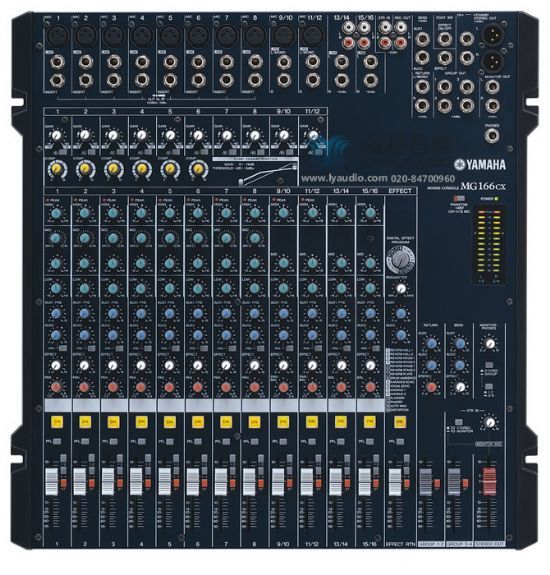Image resolution: width=550 pixels, height=575 pixels.
Task: Open the www.lyaudio.com watermark link
Action: tap(344, 179)
